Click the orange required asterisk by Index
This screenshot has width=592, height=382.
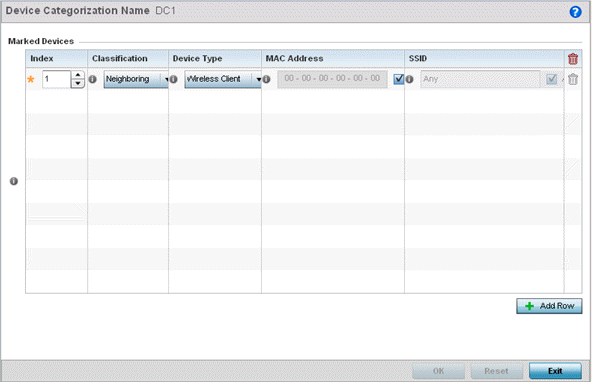point(31,80)
